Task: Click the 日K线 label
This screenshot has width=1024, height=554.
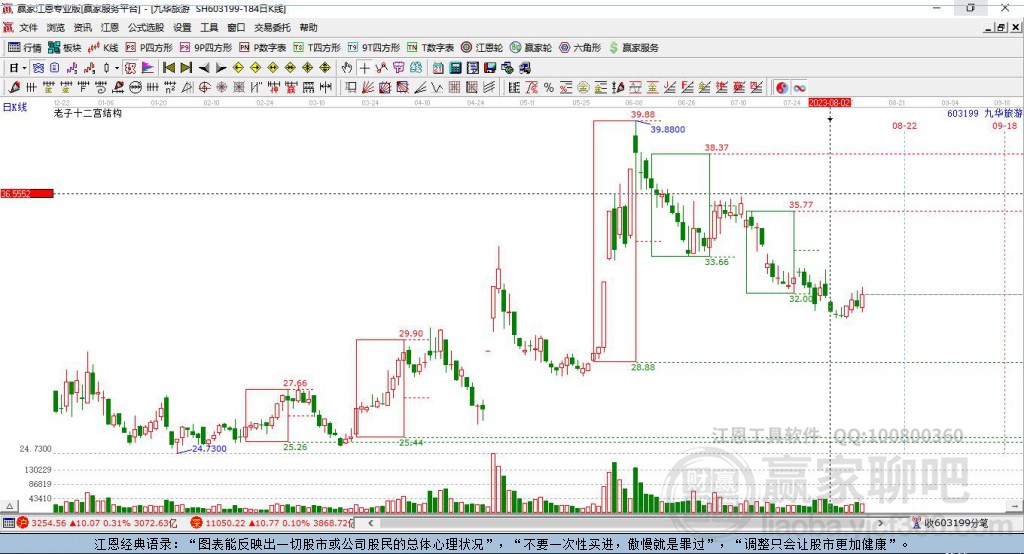Action: pos(15,107)
